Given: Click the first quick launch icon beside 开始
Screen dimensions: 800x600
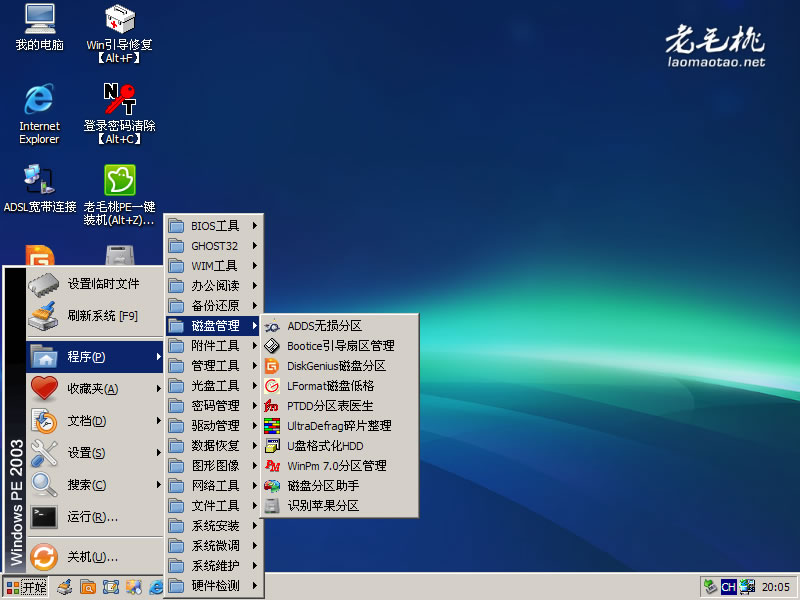Looking at the screenshot, I should click(64, 587).
